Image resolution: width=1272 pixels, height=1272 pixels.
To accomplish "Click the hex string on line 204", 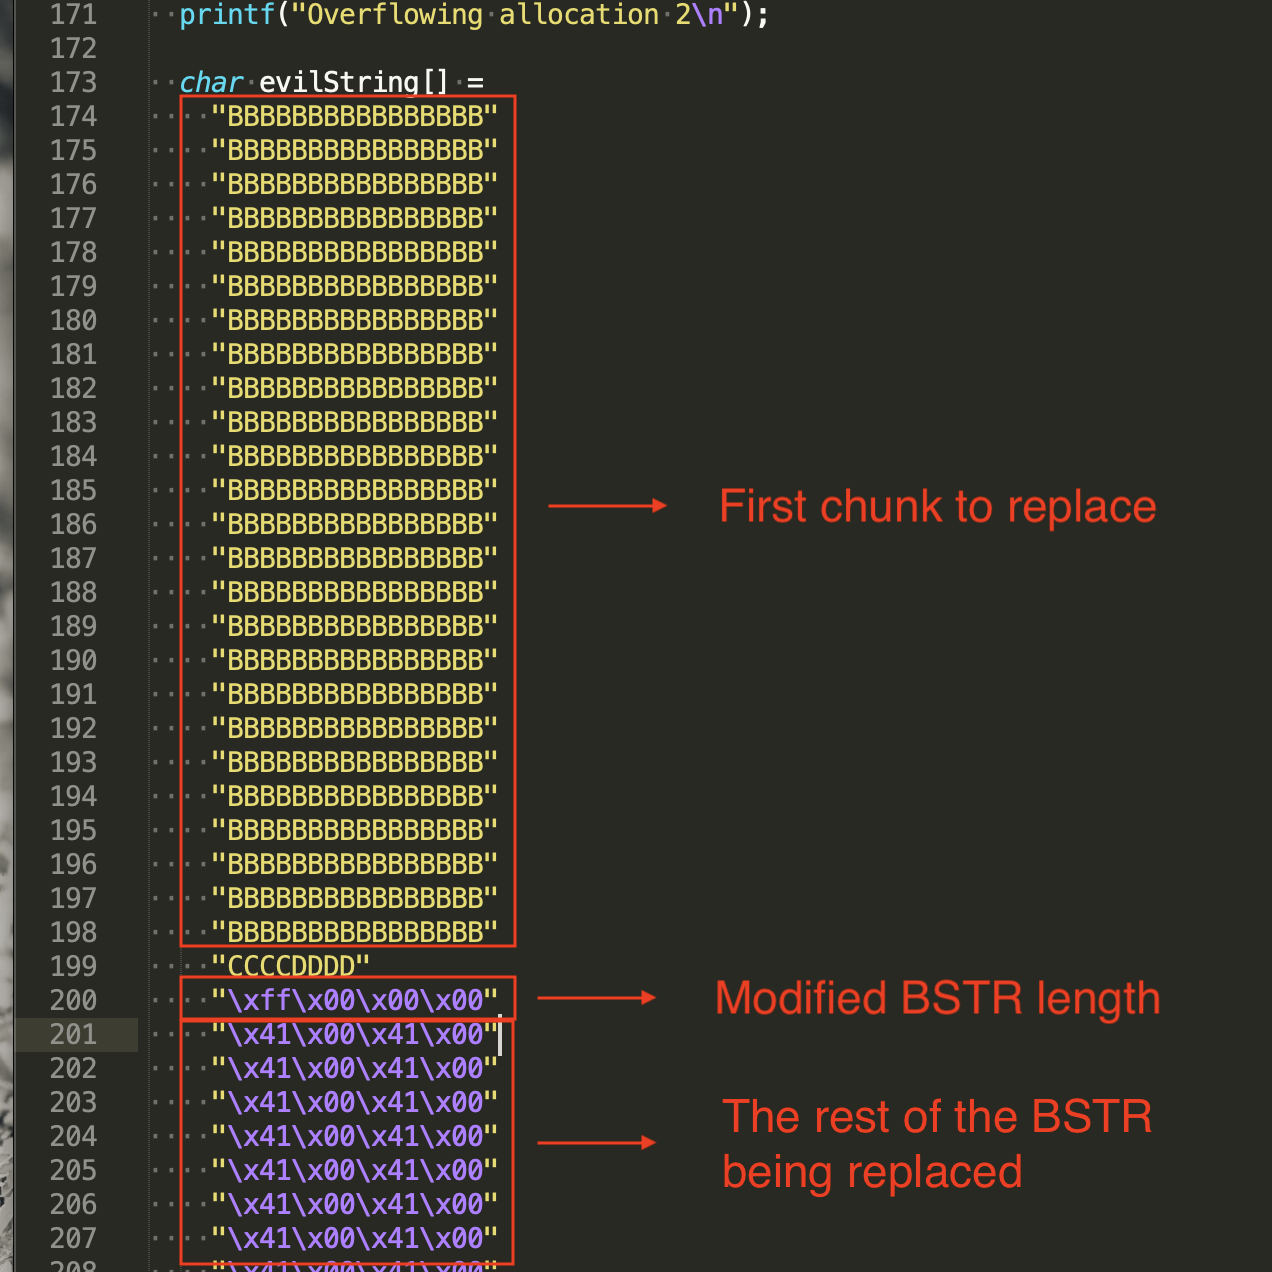I will [x=354, y=1136].
